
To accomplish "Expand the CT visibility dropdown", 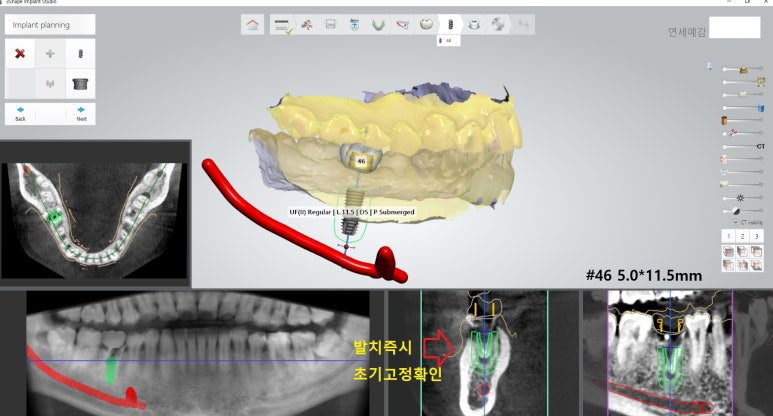I will [x=749, y=223].
